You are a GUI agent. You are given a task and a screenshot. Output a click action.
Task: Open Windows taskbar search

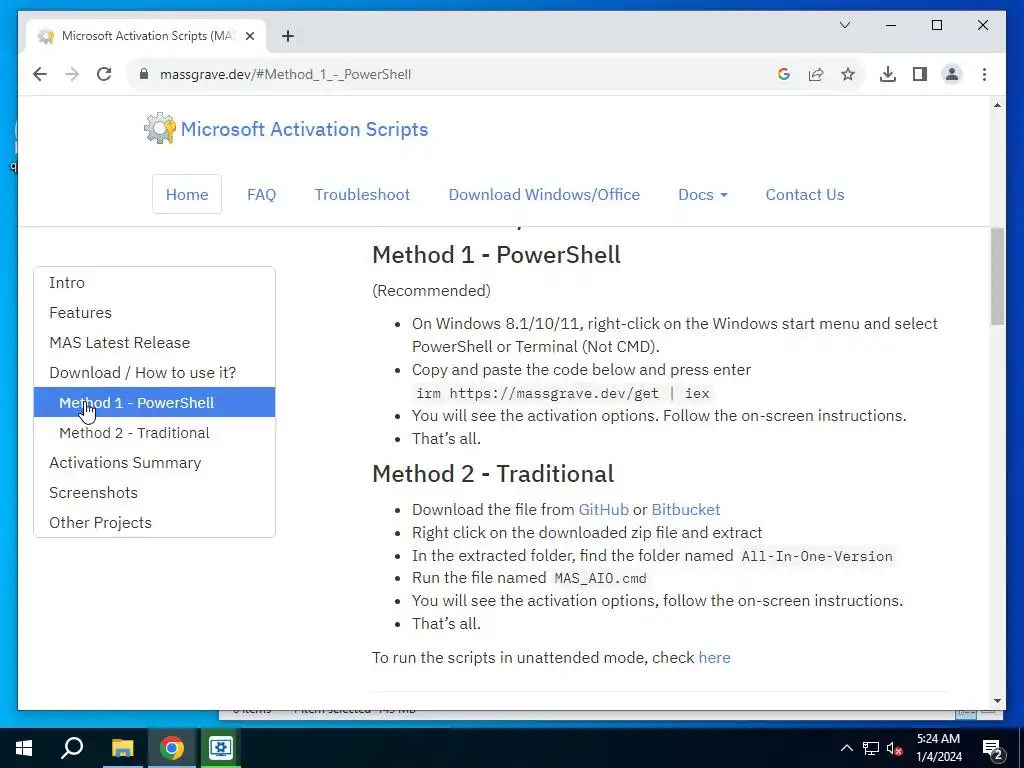pos(72,747)
